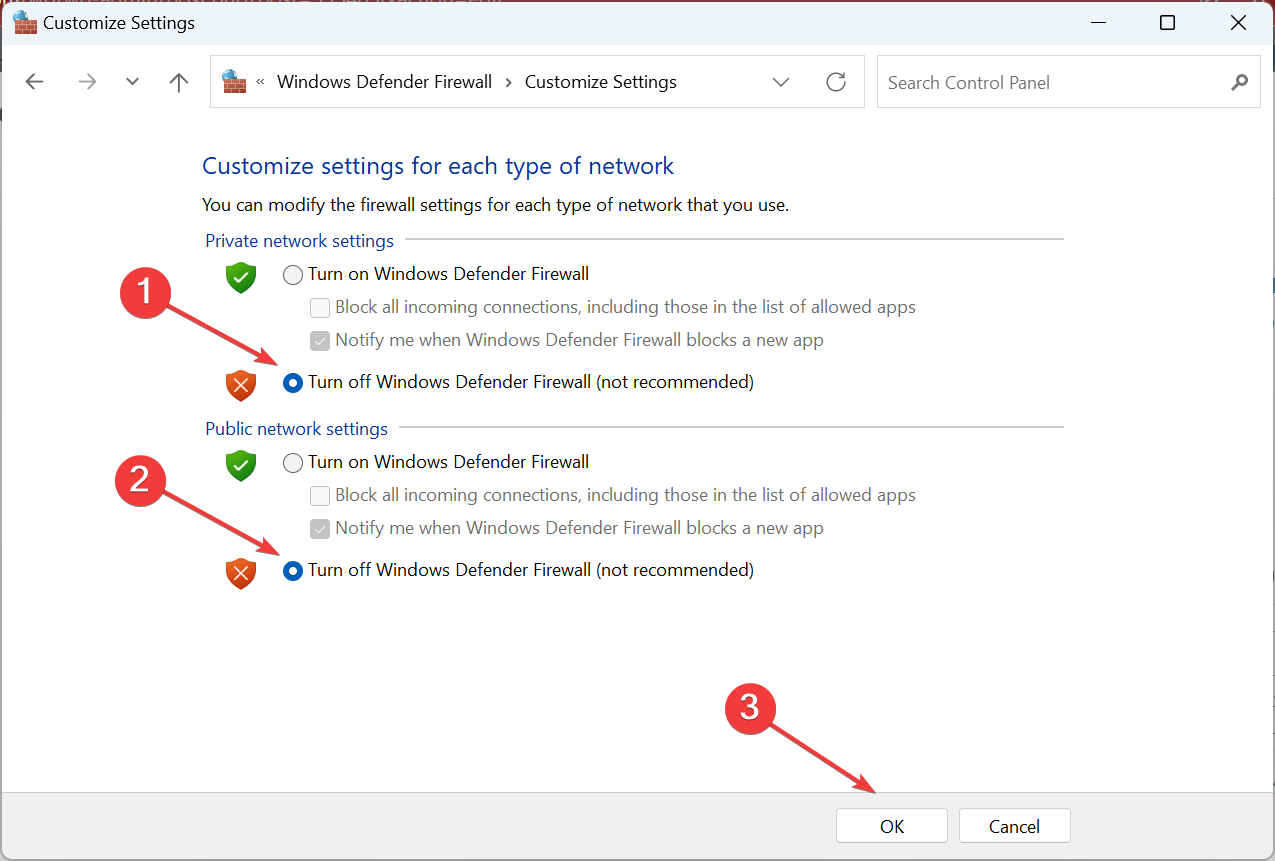Check public Block all incoming connections
This screenshot has width=1275, height=861.
[320, 496]
